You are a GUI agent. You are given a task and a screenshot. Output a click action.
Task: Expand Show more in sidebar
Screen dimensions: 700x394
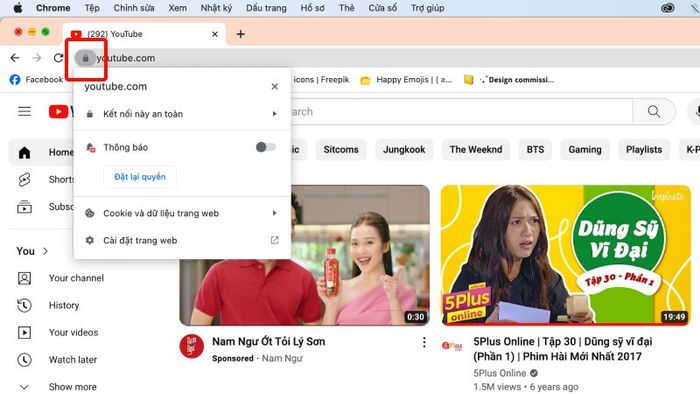[x=57, y=386]
